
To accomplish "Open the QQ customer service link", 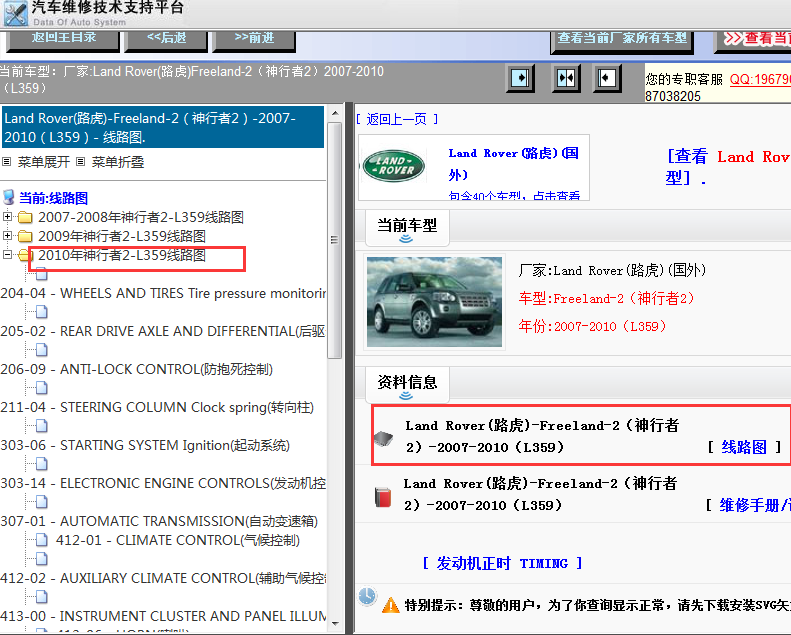I will point(760,79).
